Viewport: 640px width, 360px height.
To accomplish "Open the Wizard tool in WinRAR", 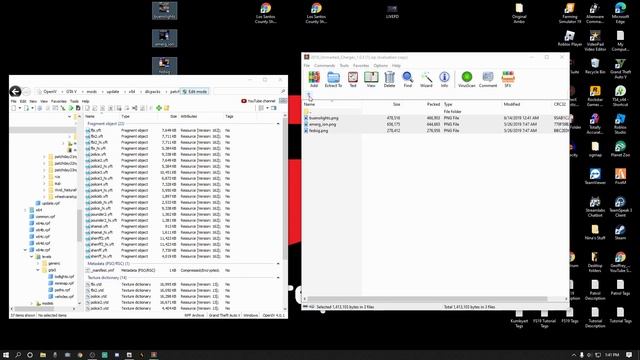I will click(x=426, y=79).
